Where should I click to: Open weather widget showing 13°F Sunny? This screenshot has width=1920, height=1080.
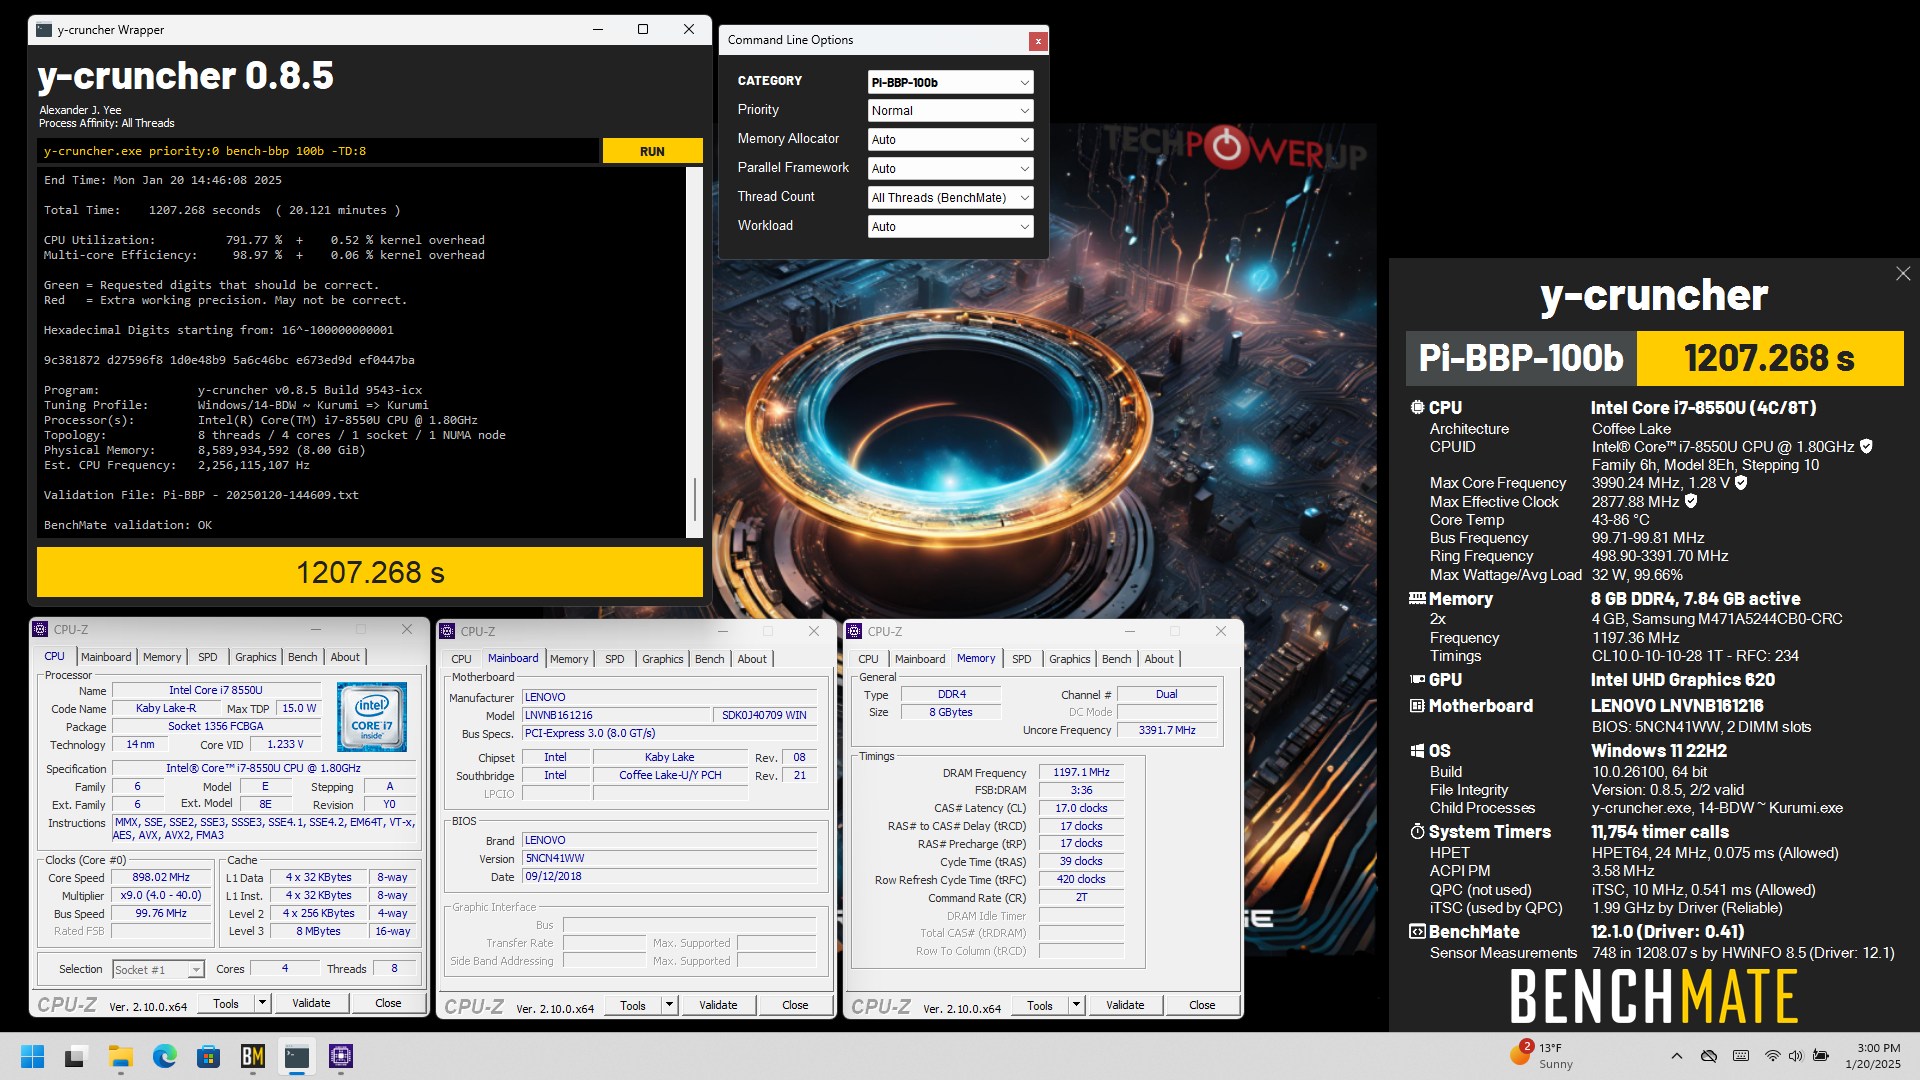coord(1542,1055)
